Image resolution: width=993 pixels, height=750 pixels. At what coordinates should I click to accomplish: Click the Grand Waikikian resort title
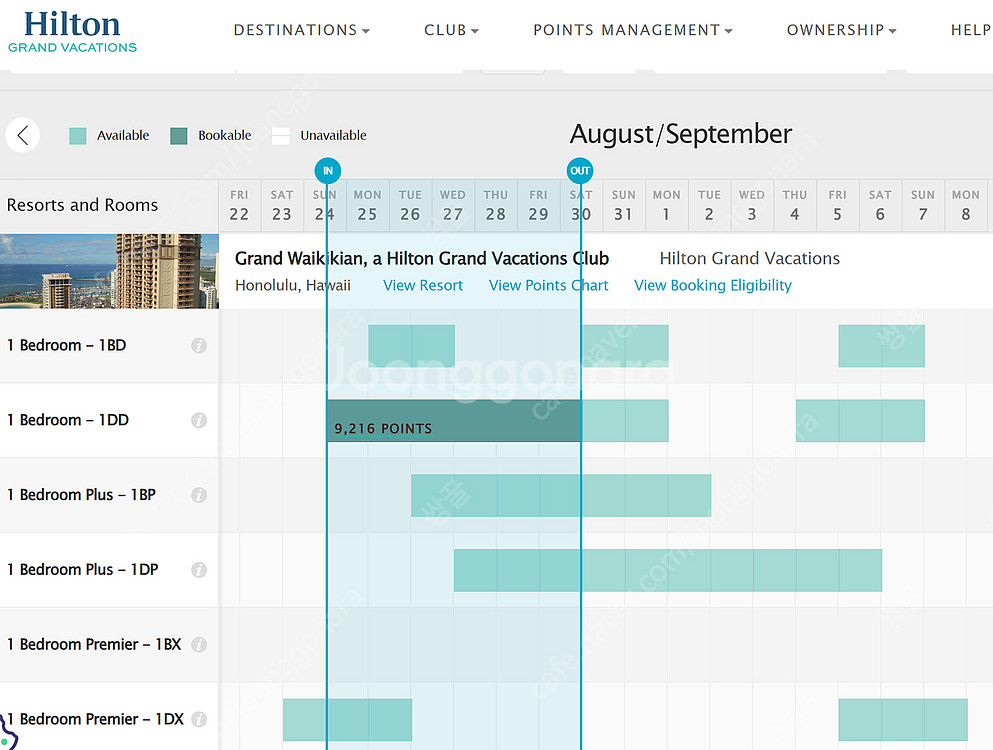pyautogui.click(x=422, y=258)
